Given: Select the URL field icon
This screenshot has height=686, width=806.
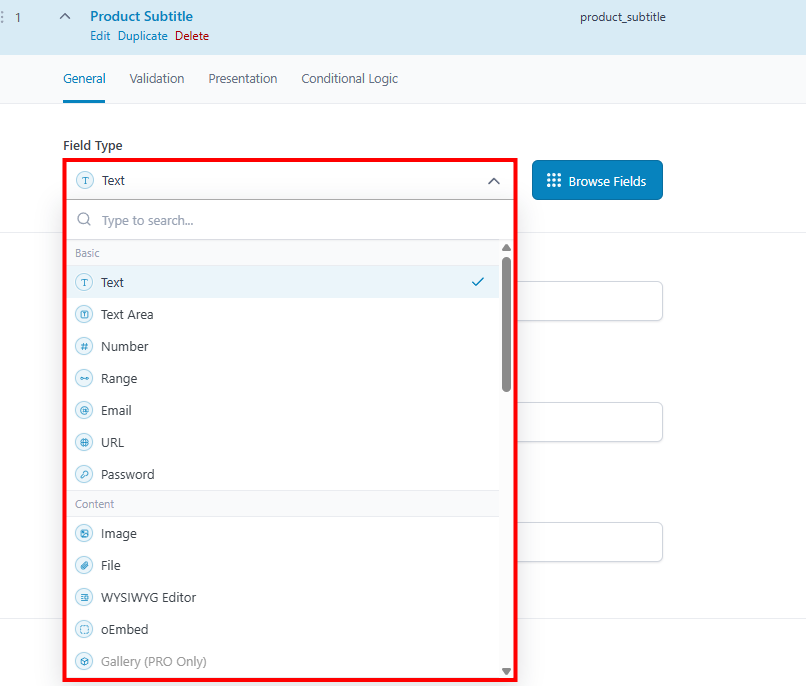Looking at the screenshot, I should pos(84,442).
